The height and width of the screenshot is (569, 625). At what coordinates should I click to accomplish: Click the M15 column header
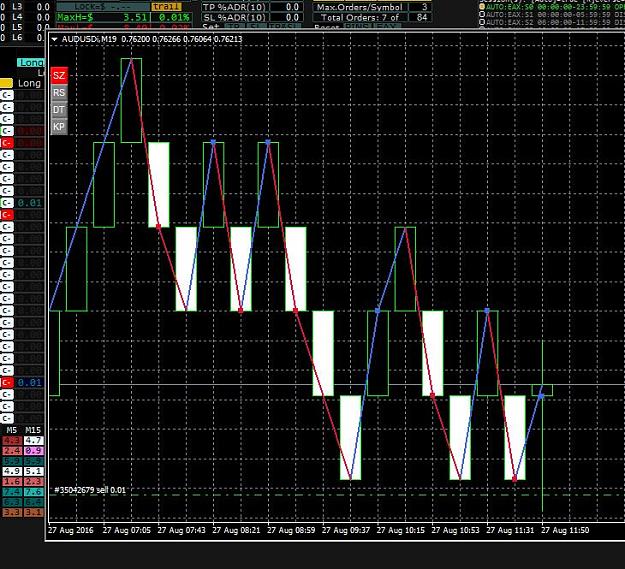tap(33, 430)
